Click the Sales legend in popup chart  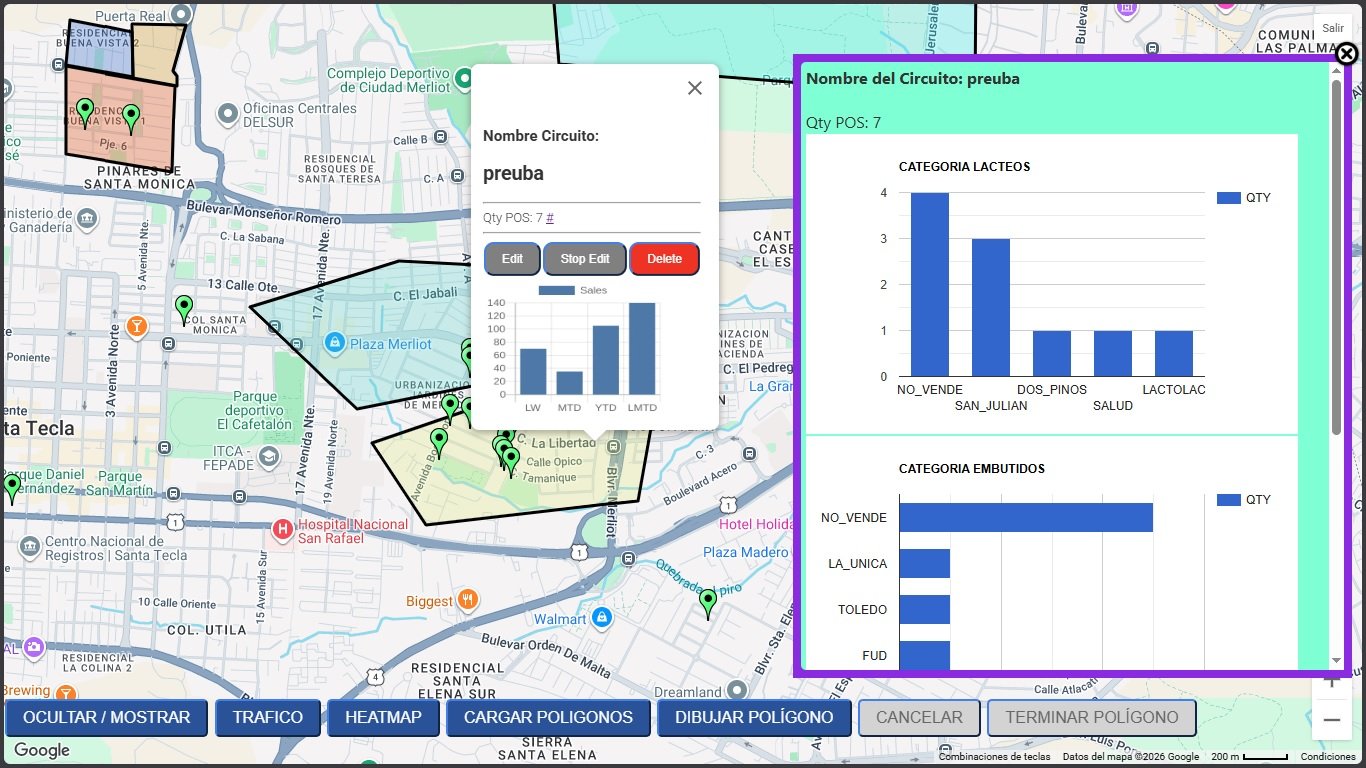(573, 290)
